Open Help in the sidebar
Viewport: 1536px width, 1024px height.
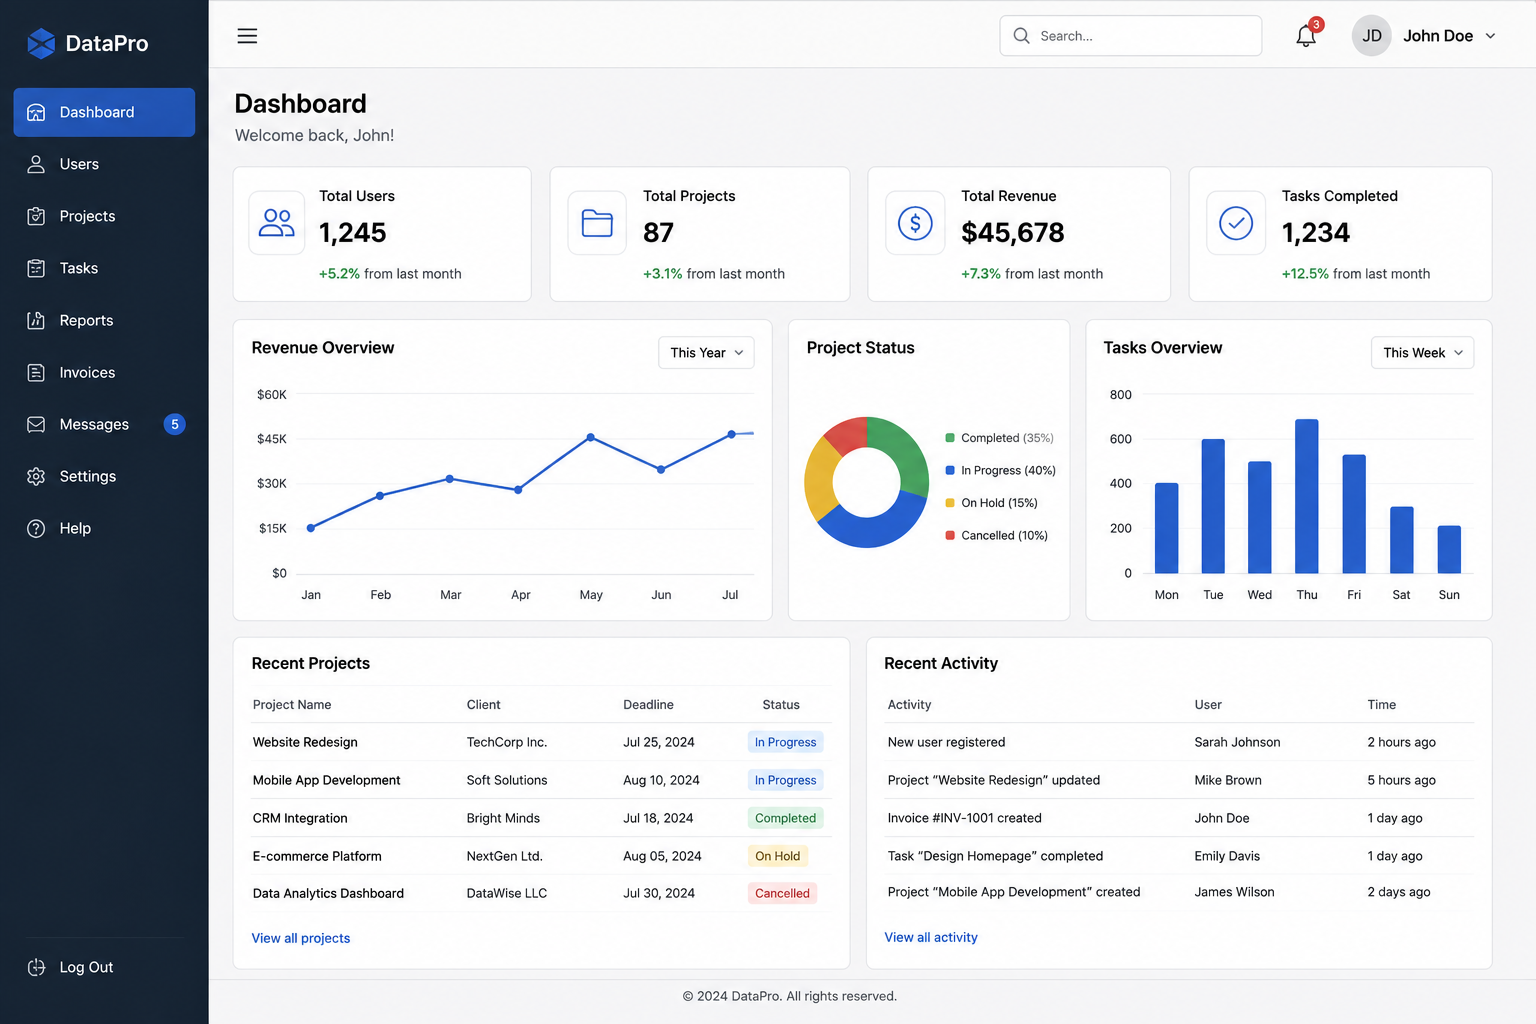[x=104, y=528]
